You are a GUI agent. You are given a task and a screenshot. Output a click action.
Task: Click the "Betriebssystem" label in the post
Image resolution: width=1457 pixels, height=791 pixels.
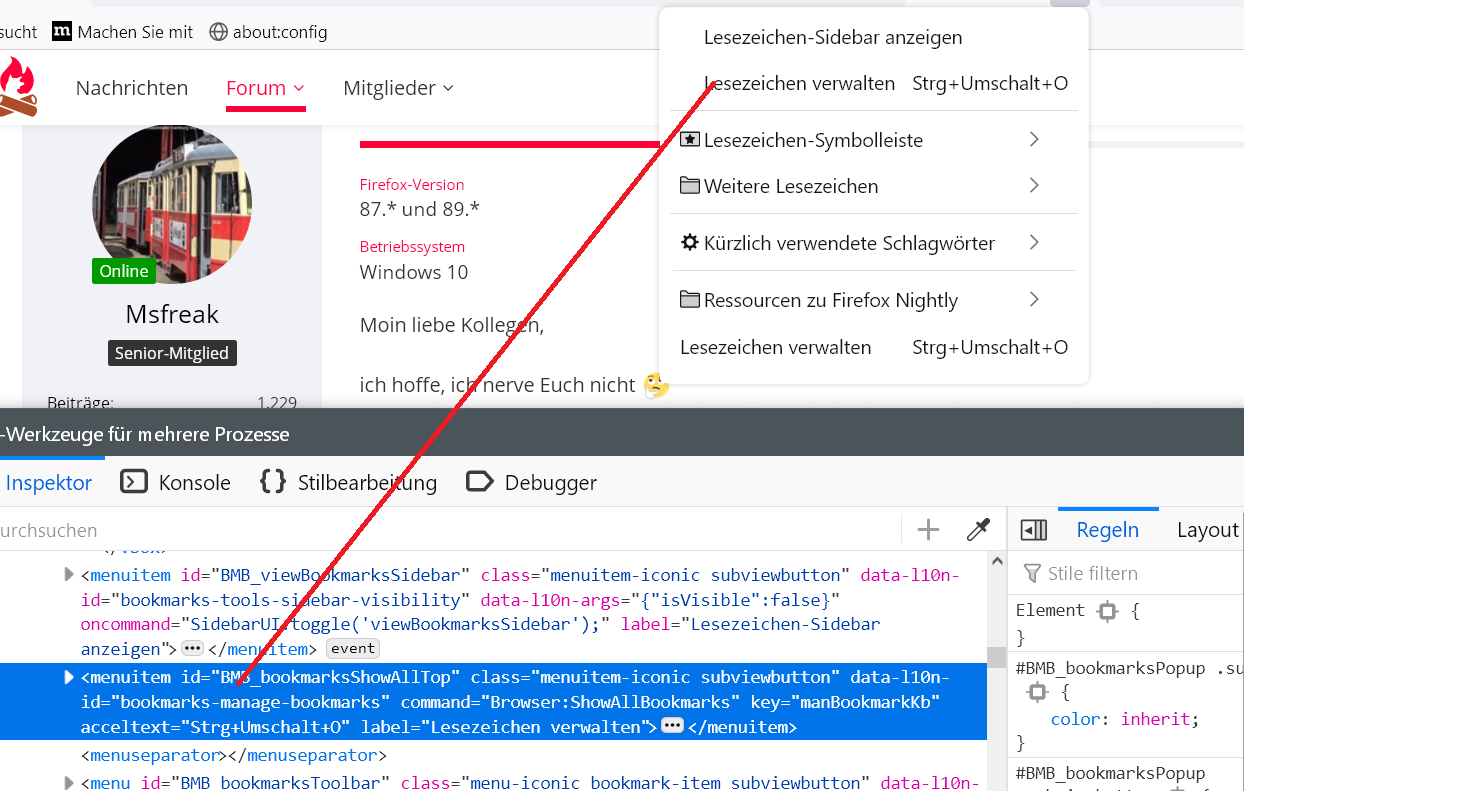(x=412, y=246)
